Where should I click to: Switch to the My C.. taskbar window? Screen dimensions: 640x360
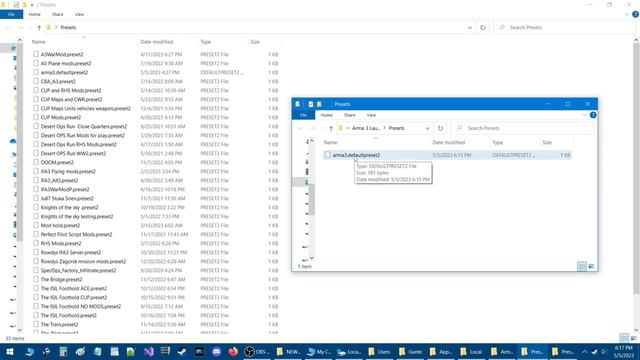(319, 351)
